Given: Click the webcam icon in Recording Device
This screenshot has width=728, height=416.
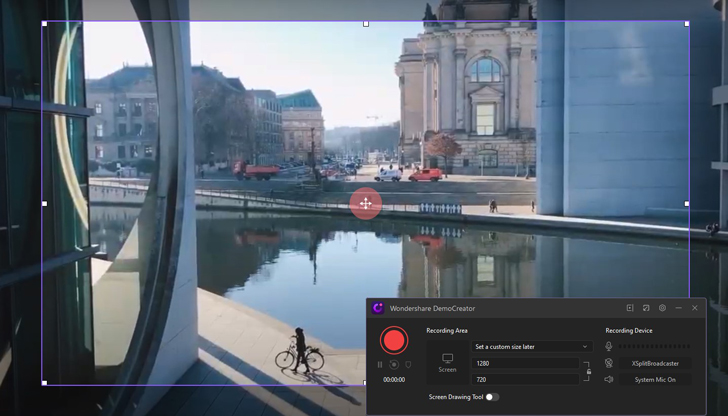Looking at the screenshot, I should pos(609,363).
